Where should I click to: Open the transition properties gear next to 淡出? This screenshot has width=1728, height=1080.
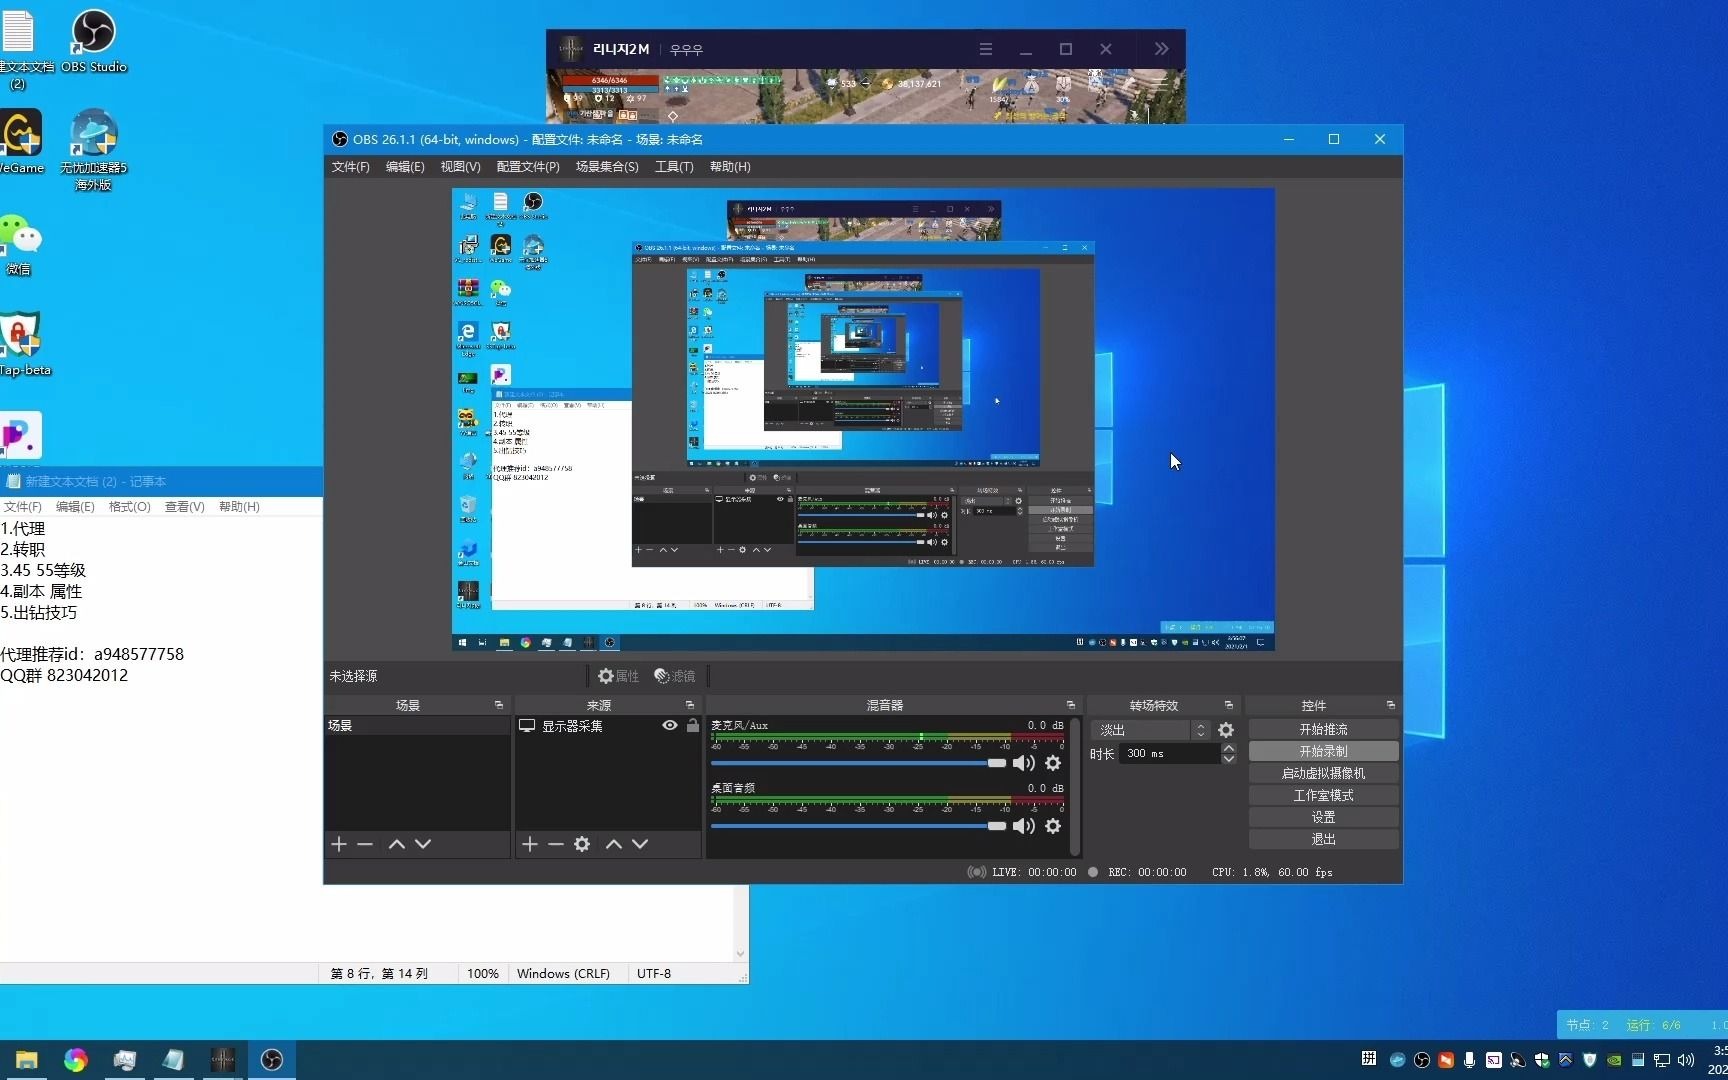coord(1226,730)
